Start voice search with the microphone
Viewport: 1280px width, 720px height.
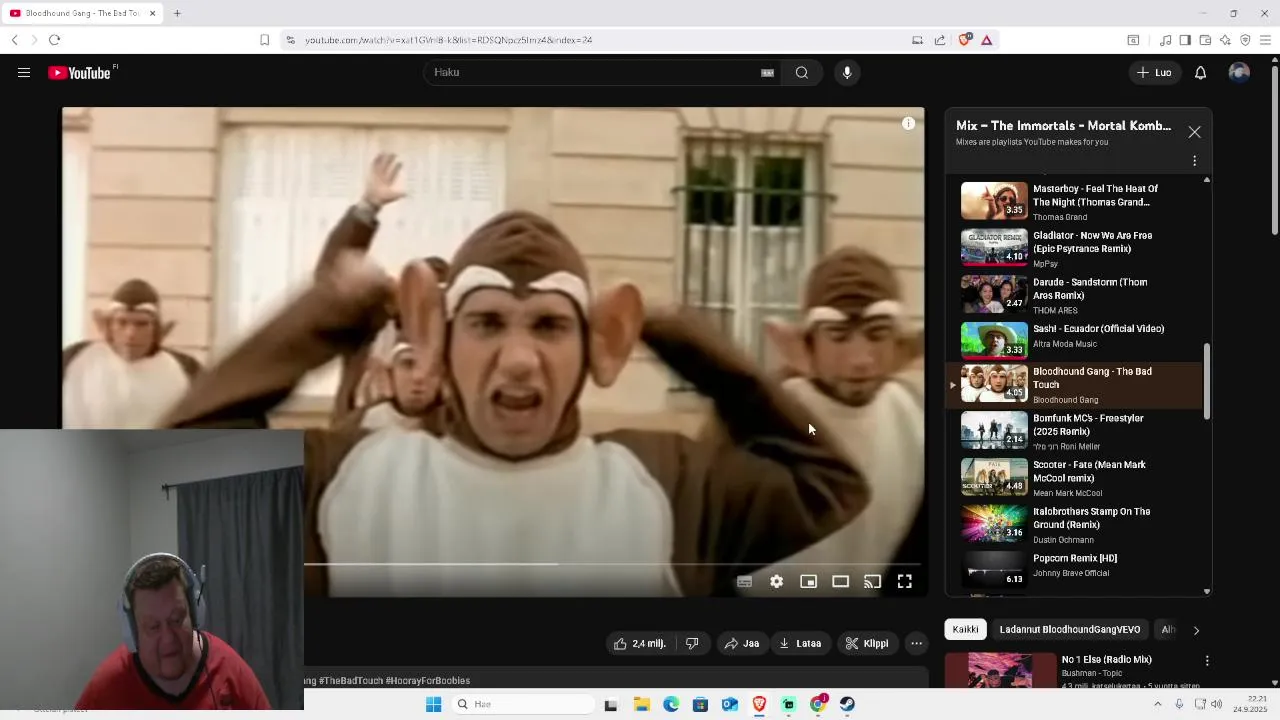(847, 73)
